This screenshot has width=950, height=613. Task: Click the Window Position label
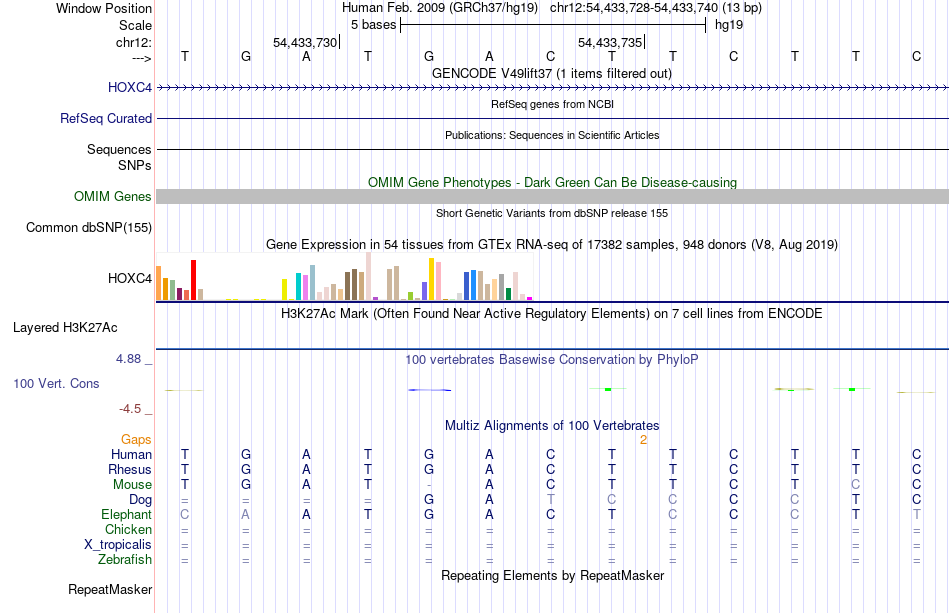coord(104,8)
